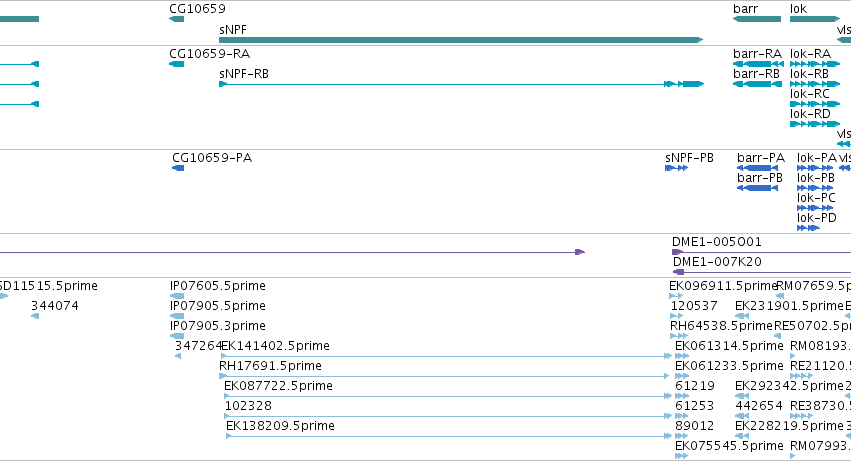Screen dimensions: 851x461
Task: Select the EK138209.5prime EST alignment
Action: (x=448, y=436)
